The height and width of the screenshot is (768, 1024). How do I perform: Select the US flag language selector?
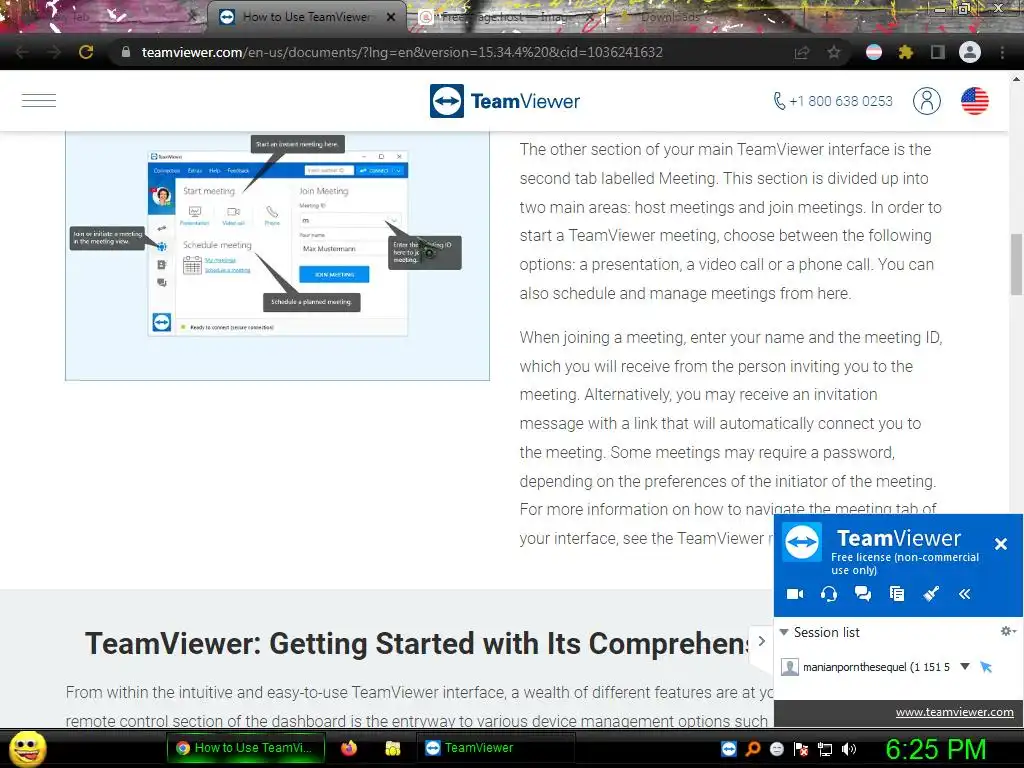tap(974, 101)
